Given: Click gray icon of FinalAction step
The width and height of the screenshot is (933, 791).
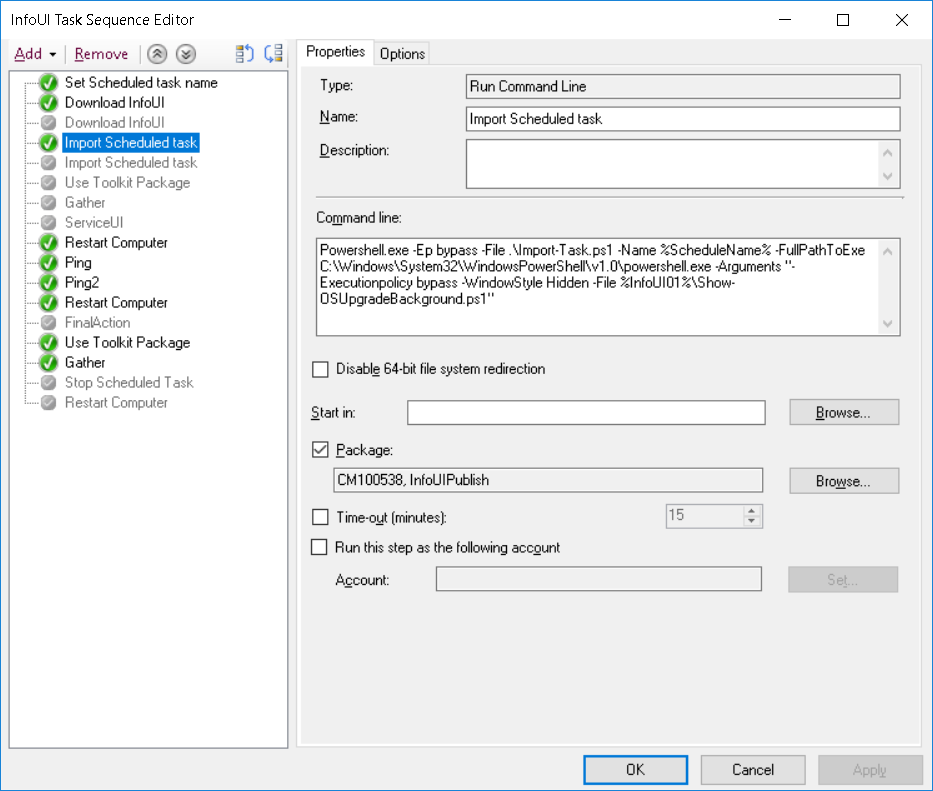Looking at the screenshot, I should tap(49, 323).
